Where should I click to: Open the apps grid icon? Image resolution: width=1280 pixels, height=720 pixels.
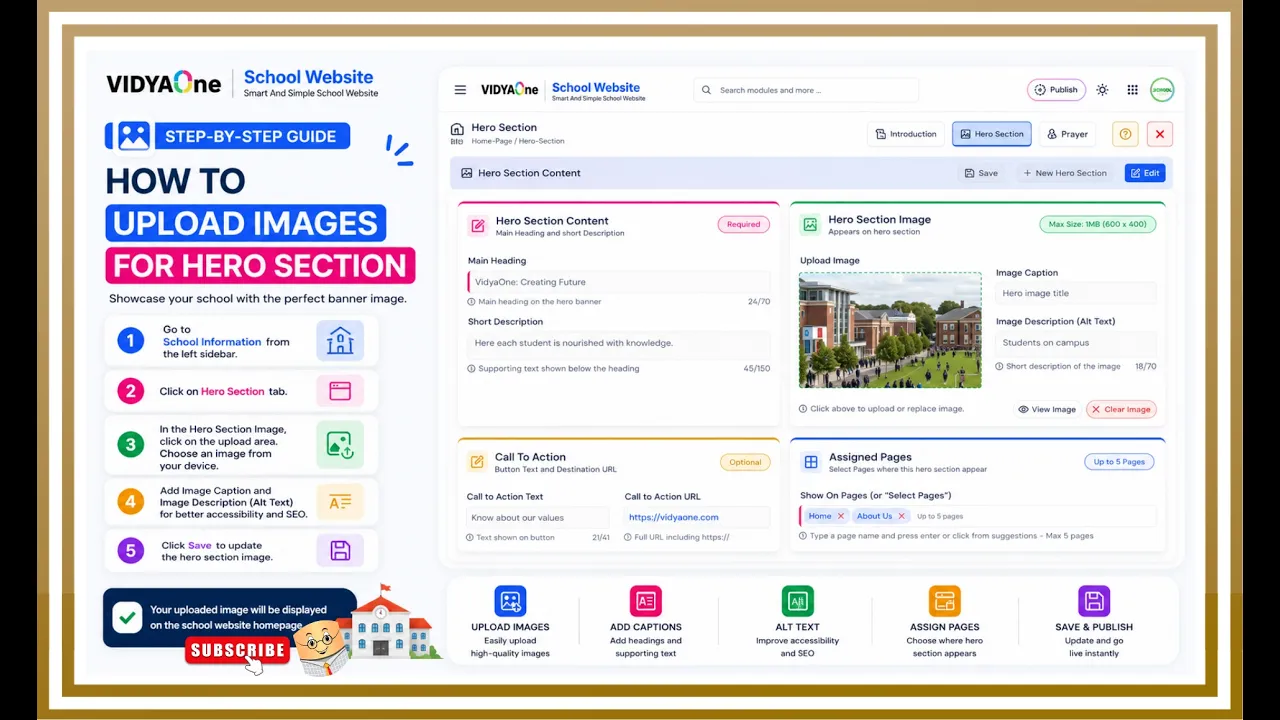pyautogui.click(x=1132, y=90)
